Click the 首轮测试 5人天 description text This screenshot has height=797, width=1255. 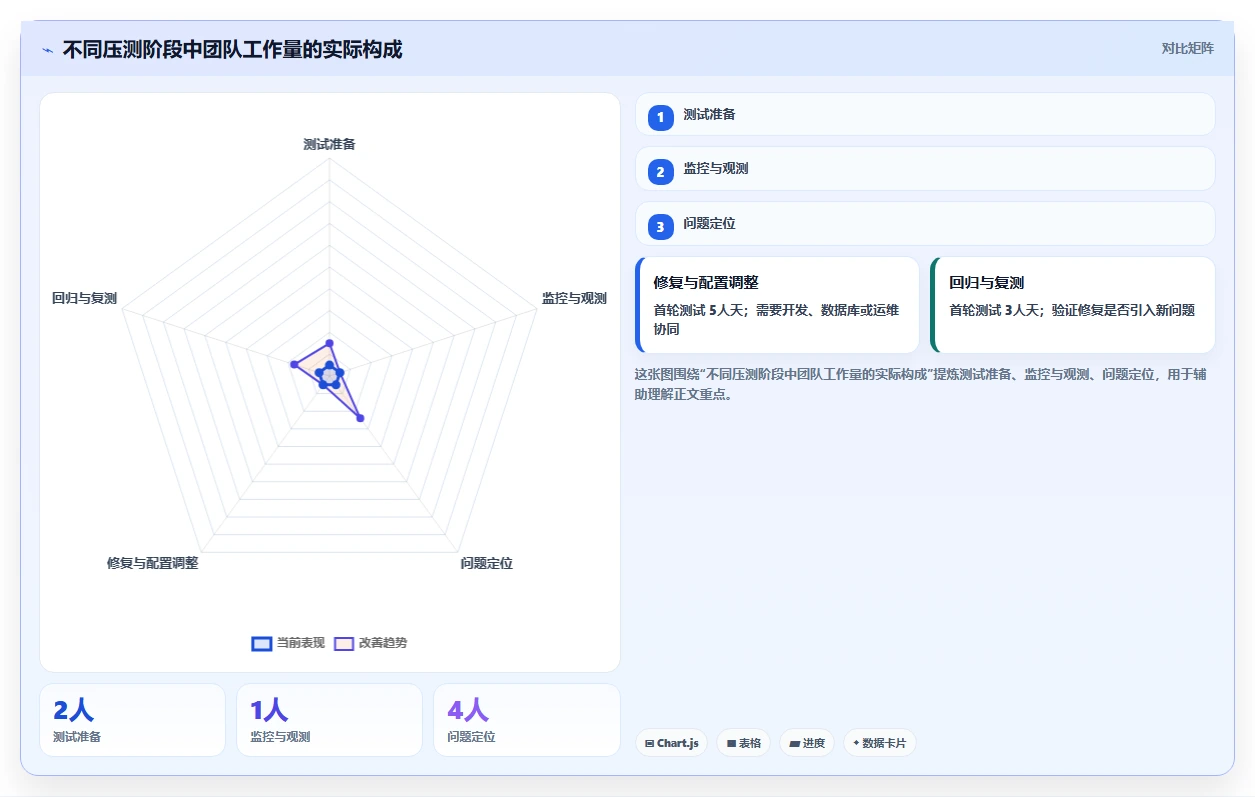(776, 319)
